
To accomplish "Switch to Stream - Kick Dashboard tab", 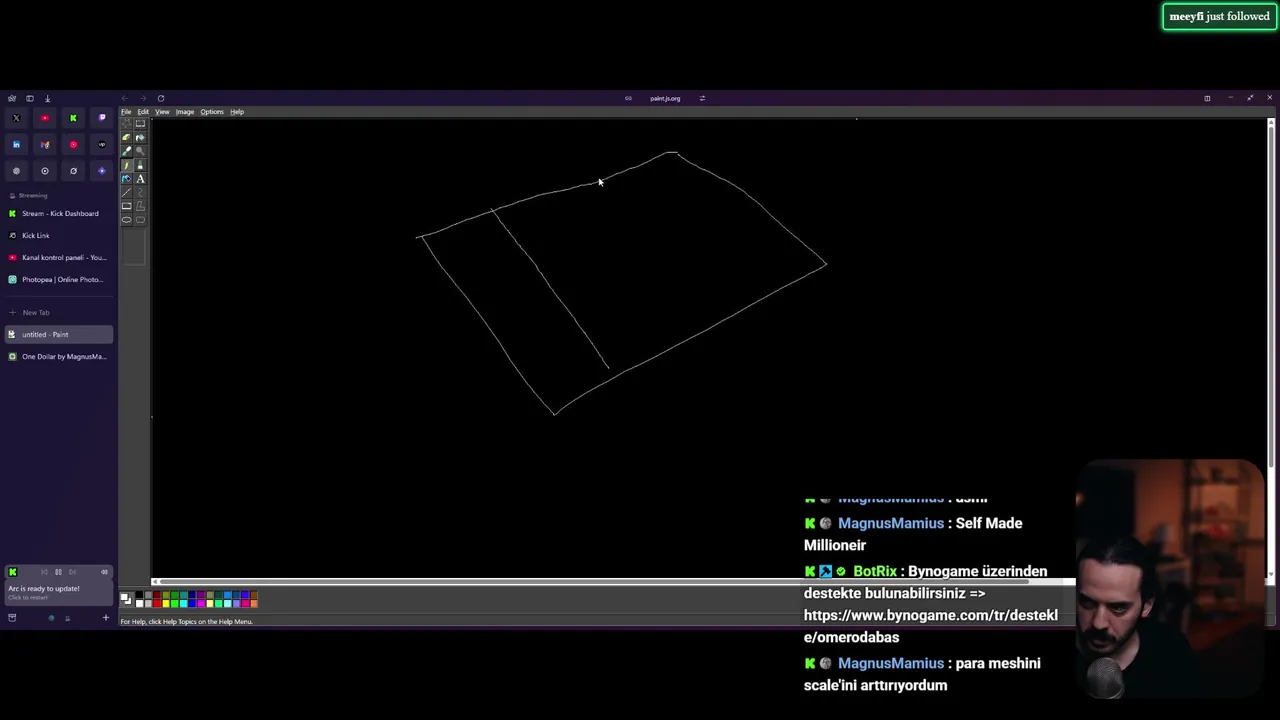I will 58,213.
